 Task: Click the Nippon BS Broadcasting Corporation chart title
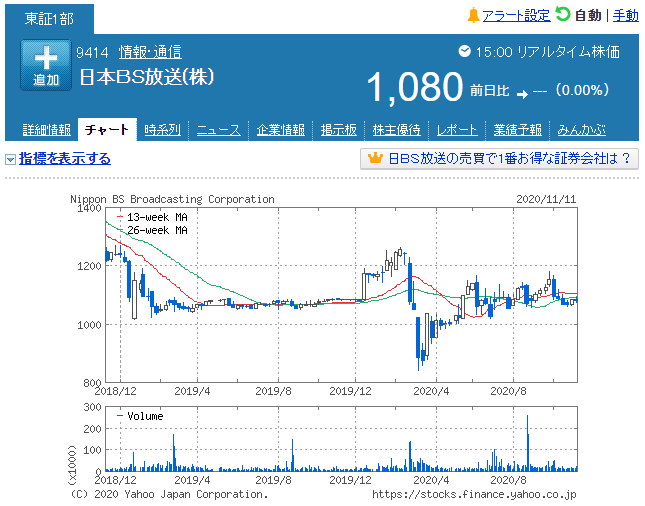click(172, 199)
